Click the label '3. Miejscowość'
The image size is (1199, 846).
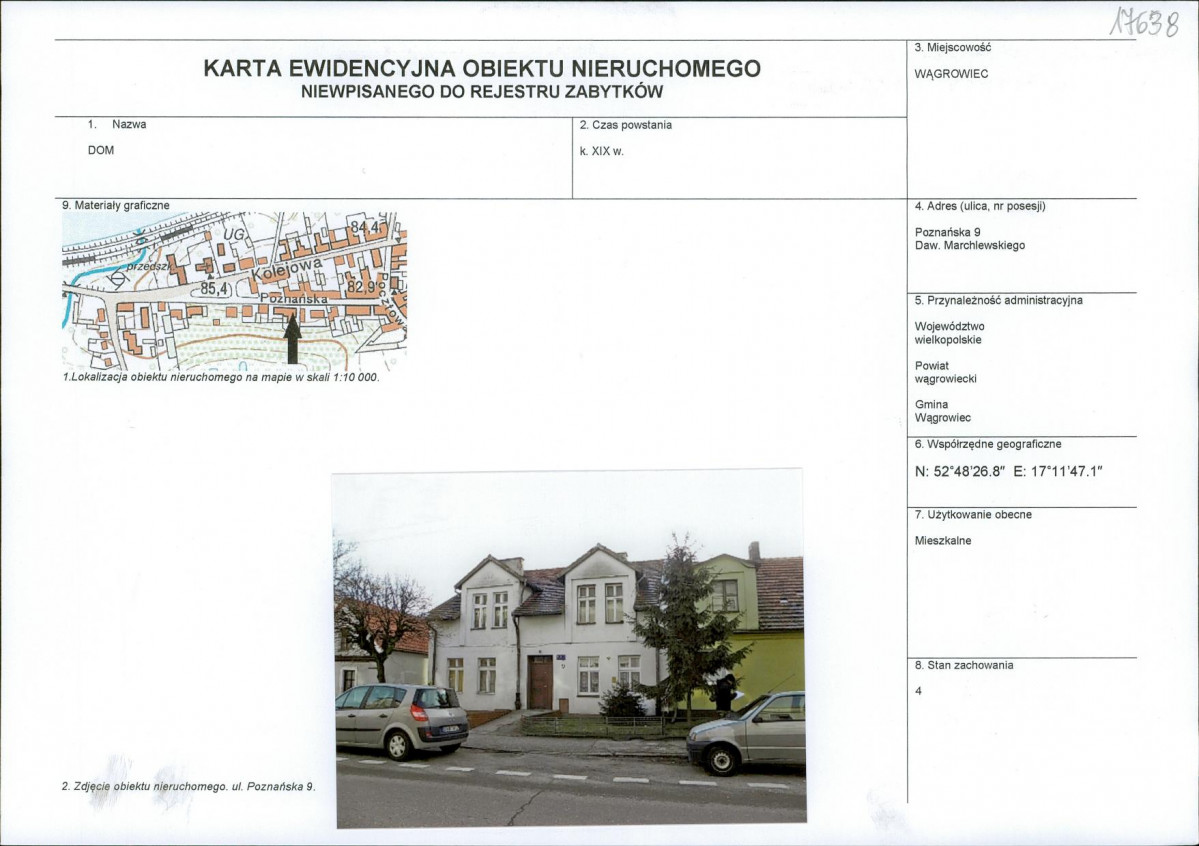coord(953,47)
